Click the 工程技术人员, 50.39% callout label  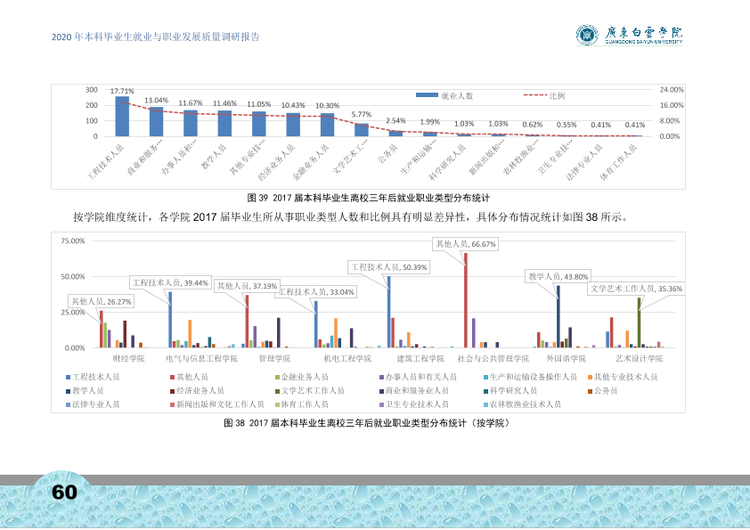pyautogui.click(x=389, y=267)
